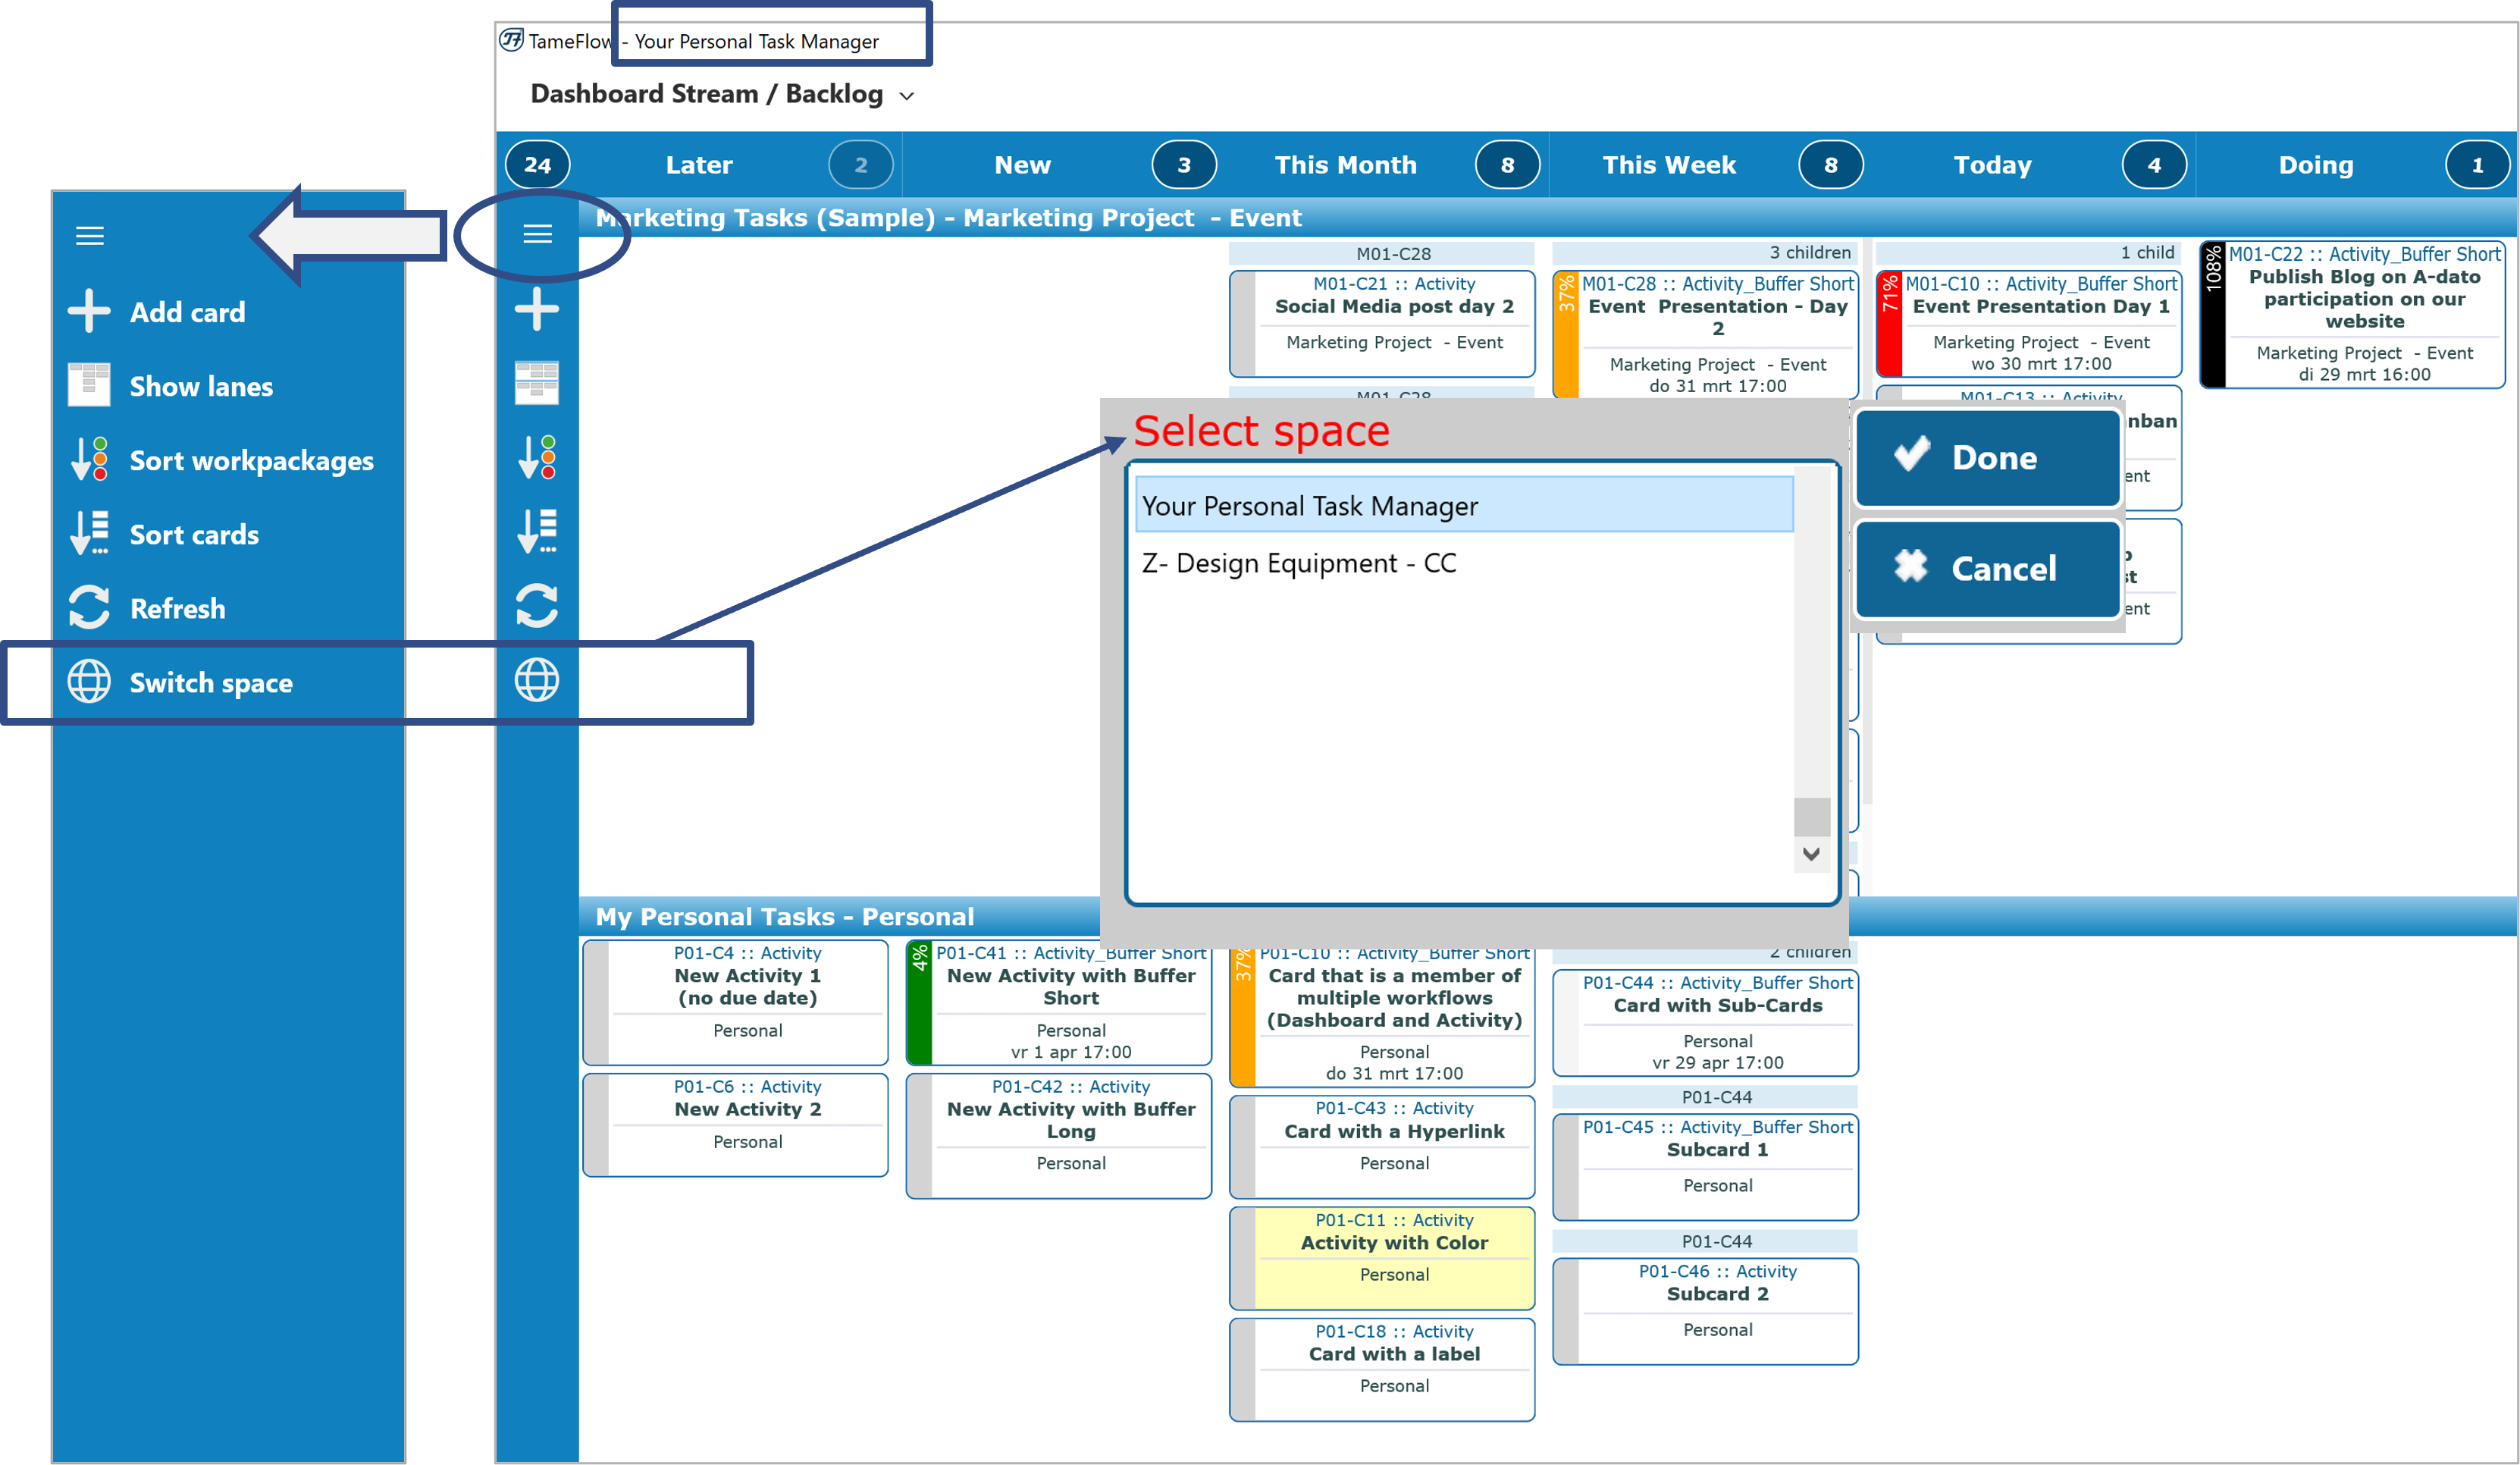
Task: Click the 1 count badge after Doing
Action: [x=2477, y=165]
